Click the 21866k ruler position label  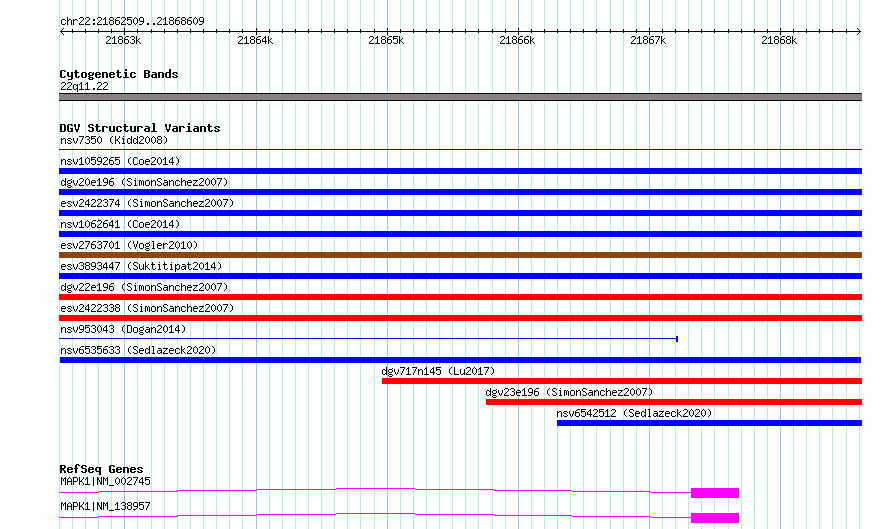517,40
